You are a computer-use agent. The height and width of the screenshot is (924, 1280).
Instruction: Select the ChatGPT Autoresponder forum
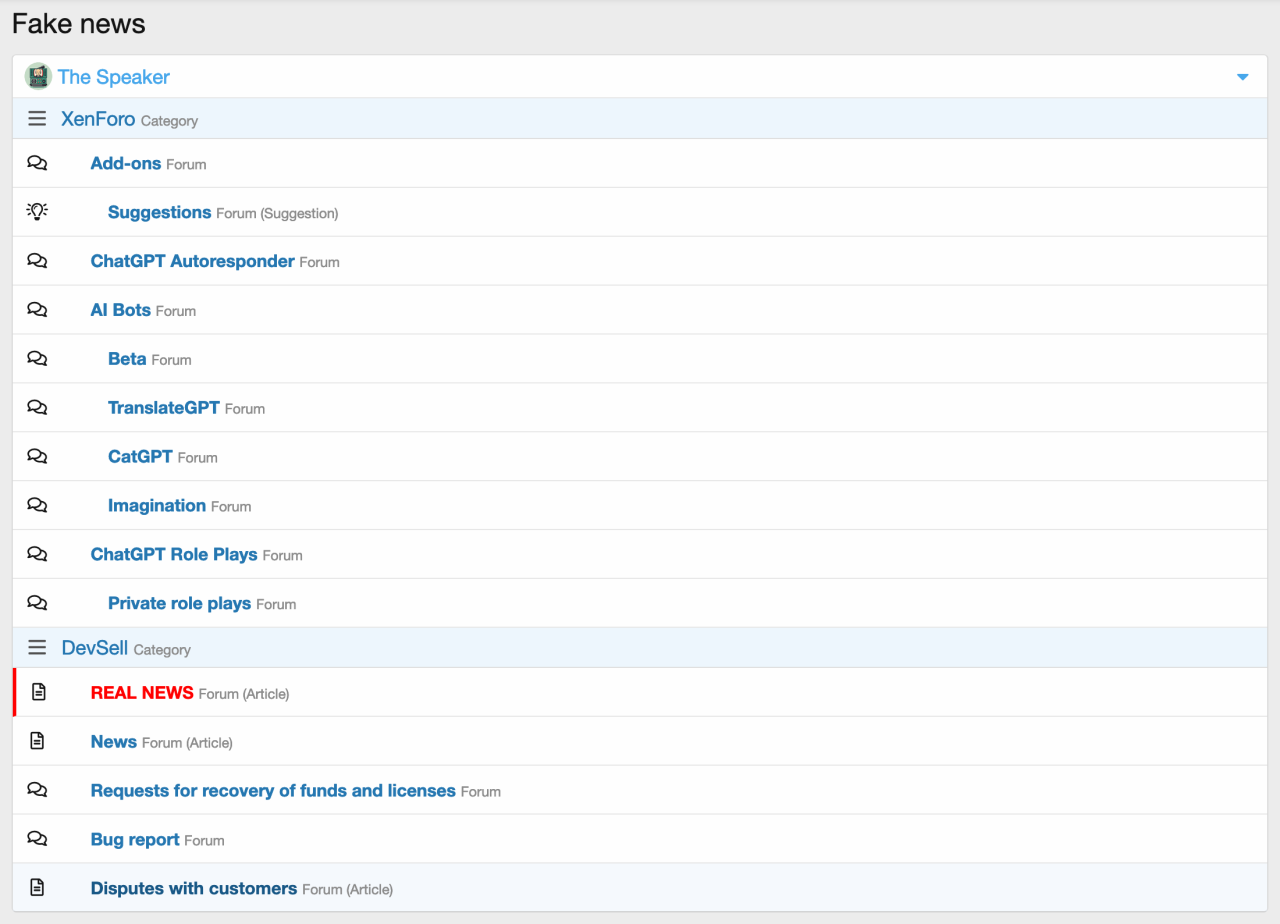(192, 261)
